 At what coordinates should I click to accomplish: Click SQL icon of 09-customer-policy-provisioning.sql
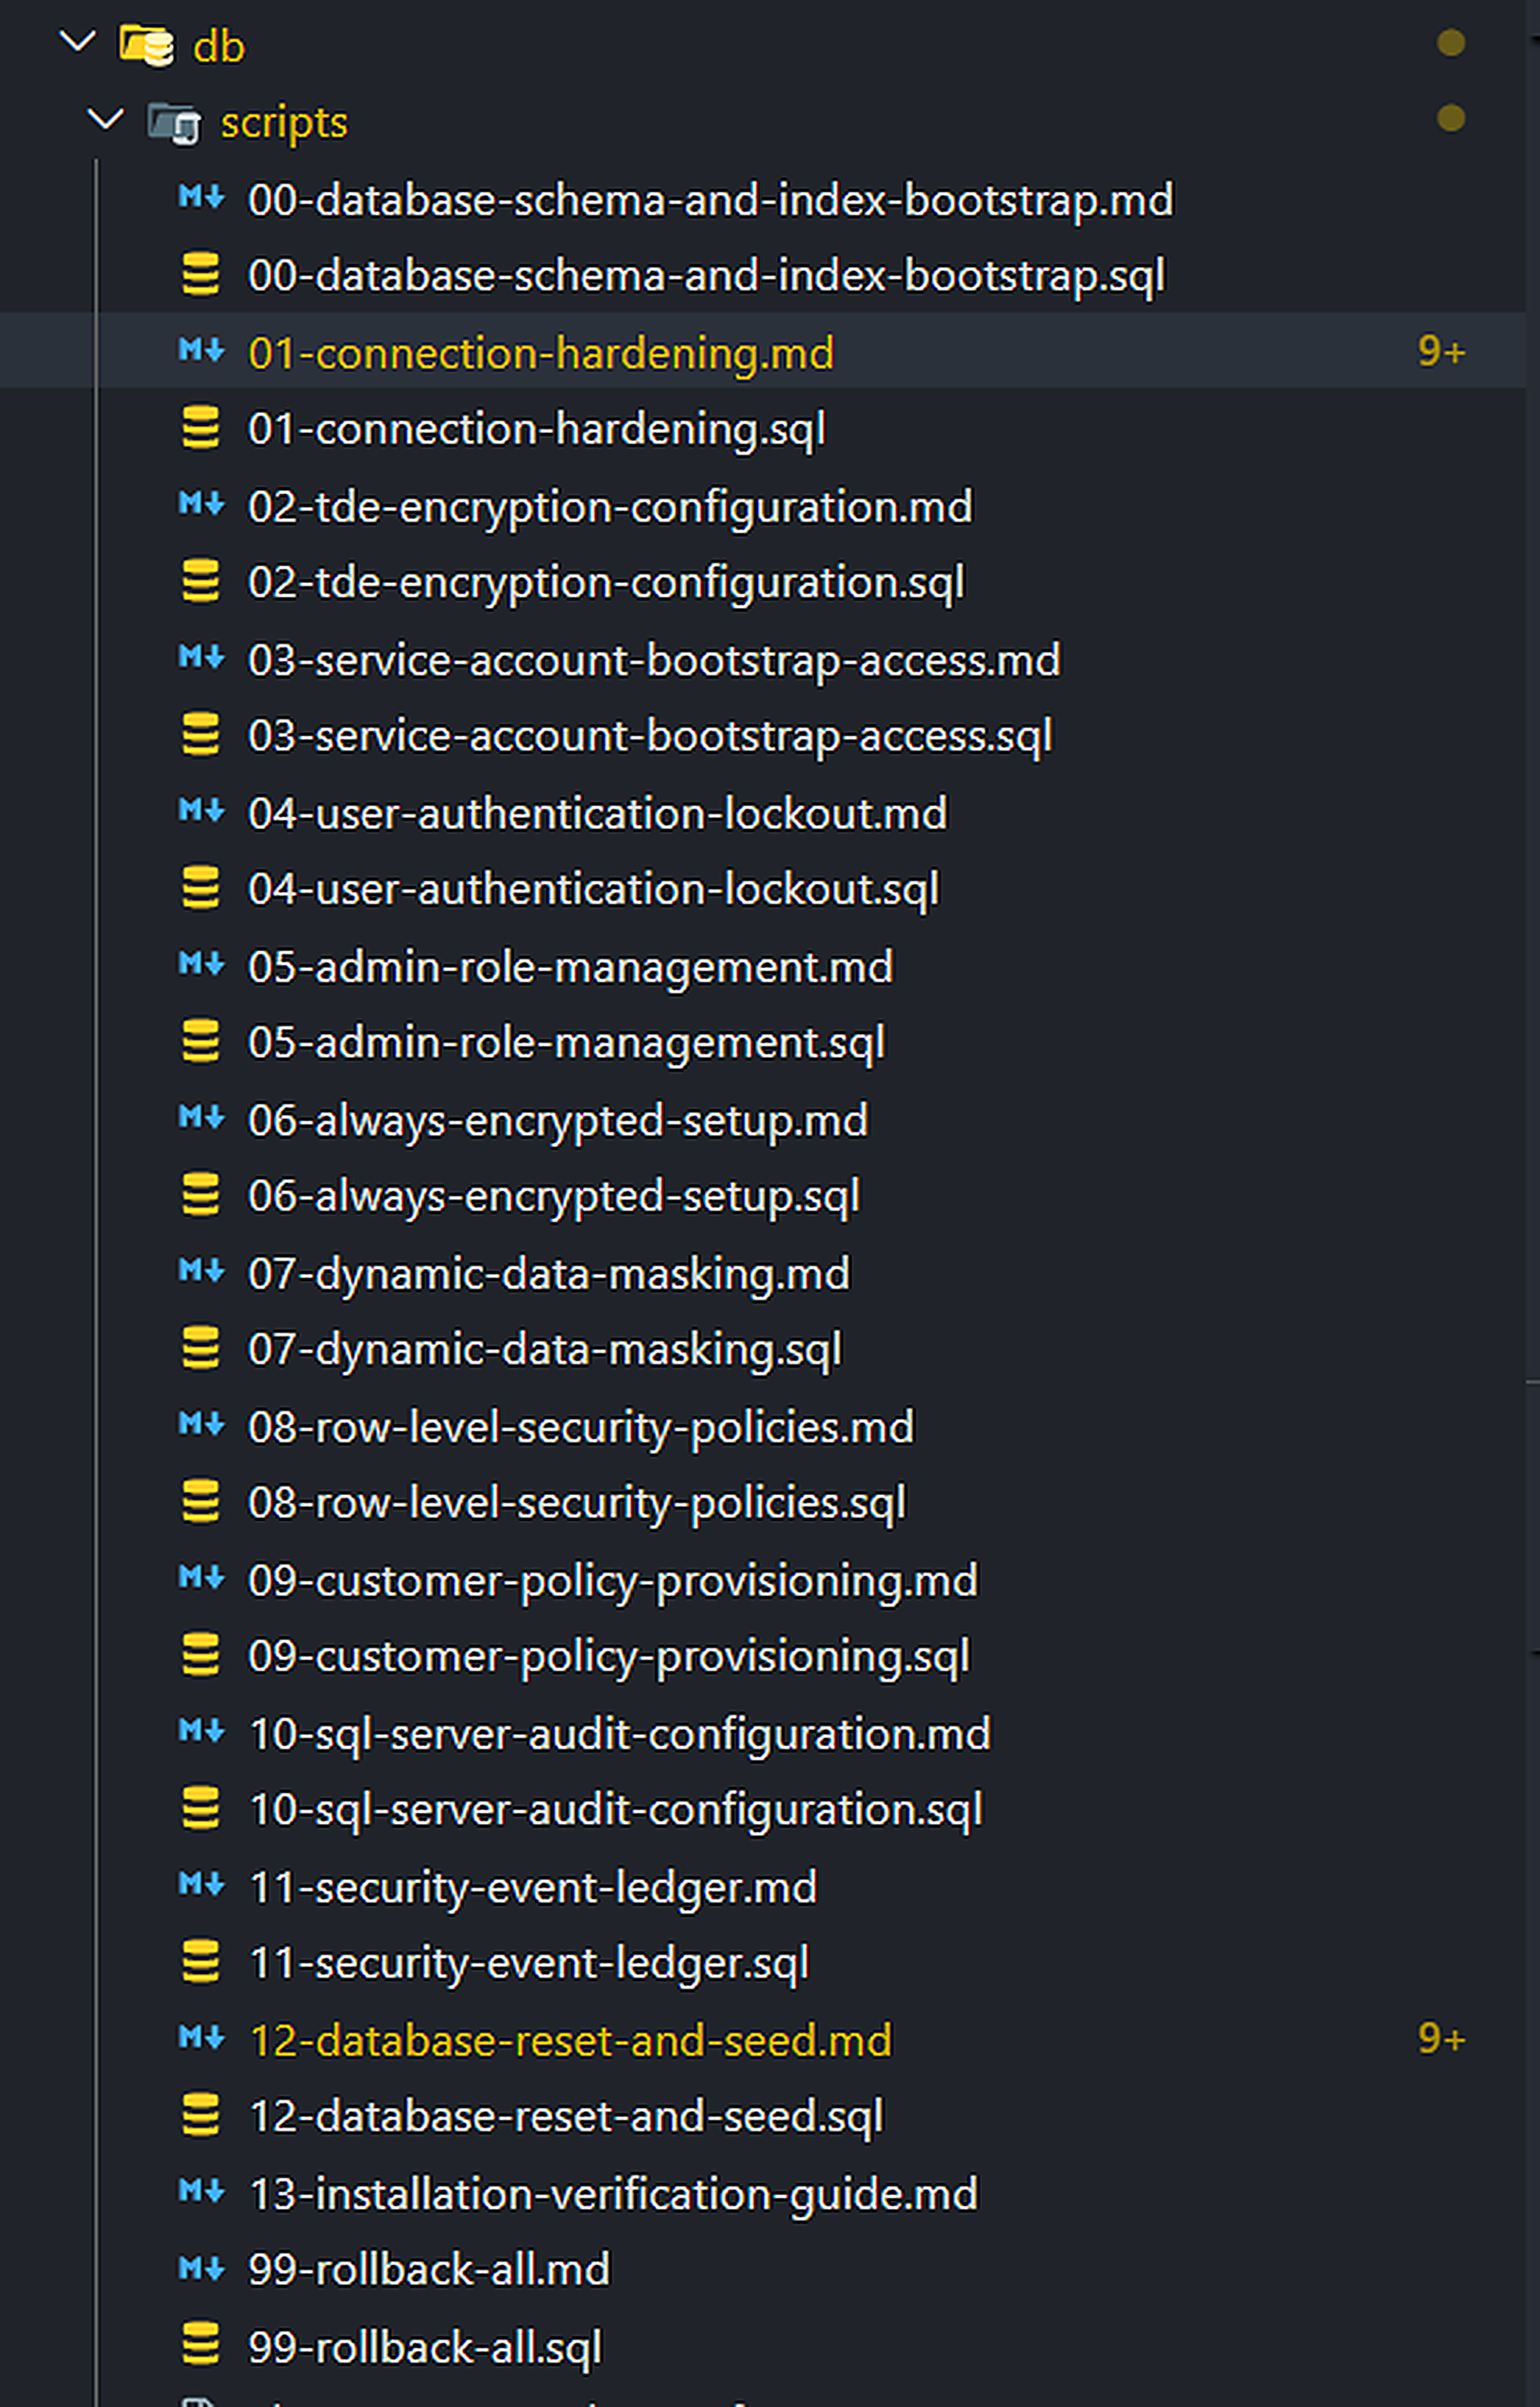click(201, 1655)
